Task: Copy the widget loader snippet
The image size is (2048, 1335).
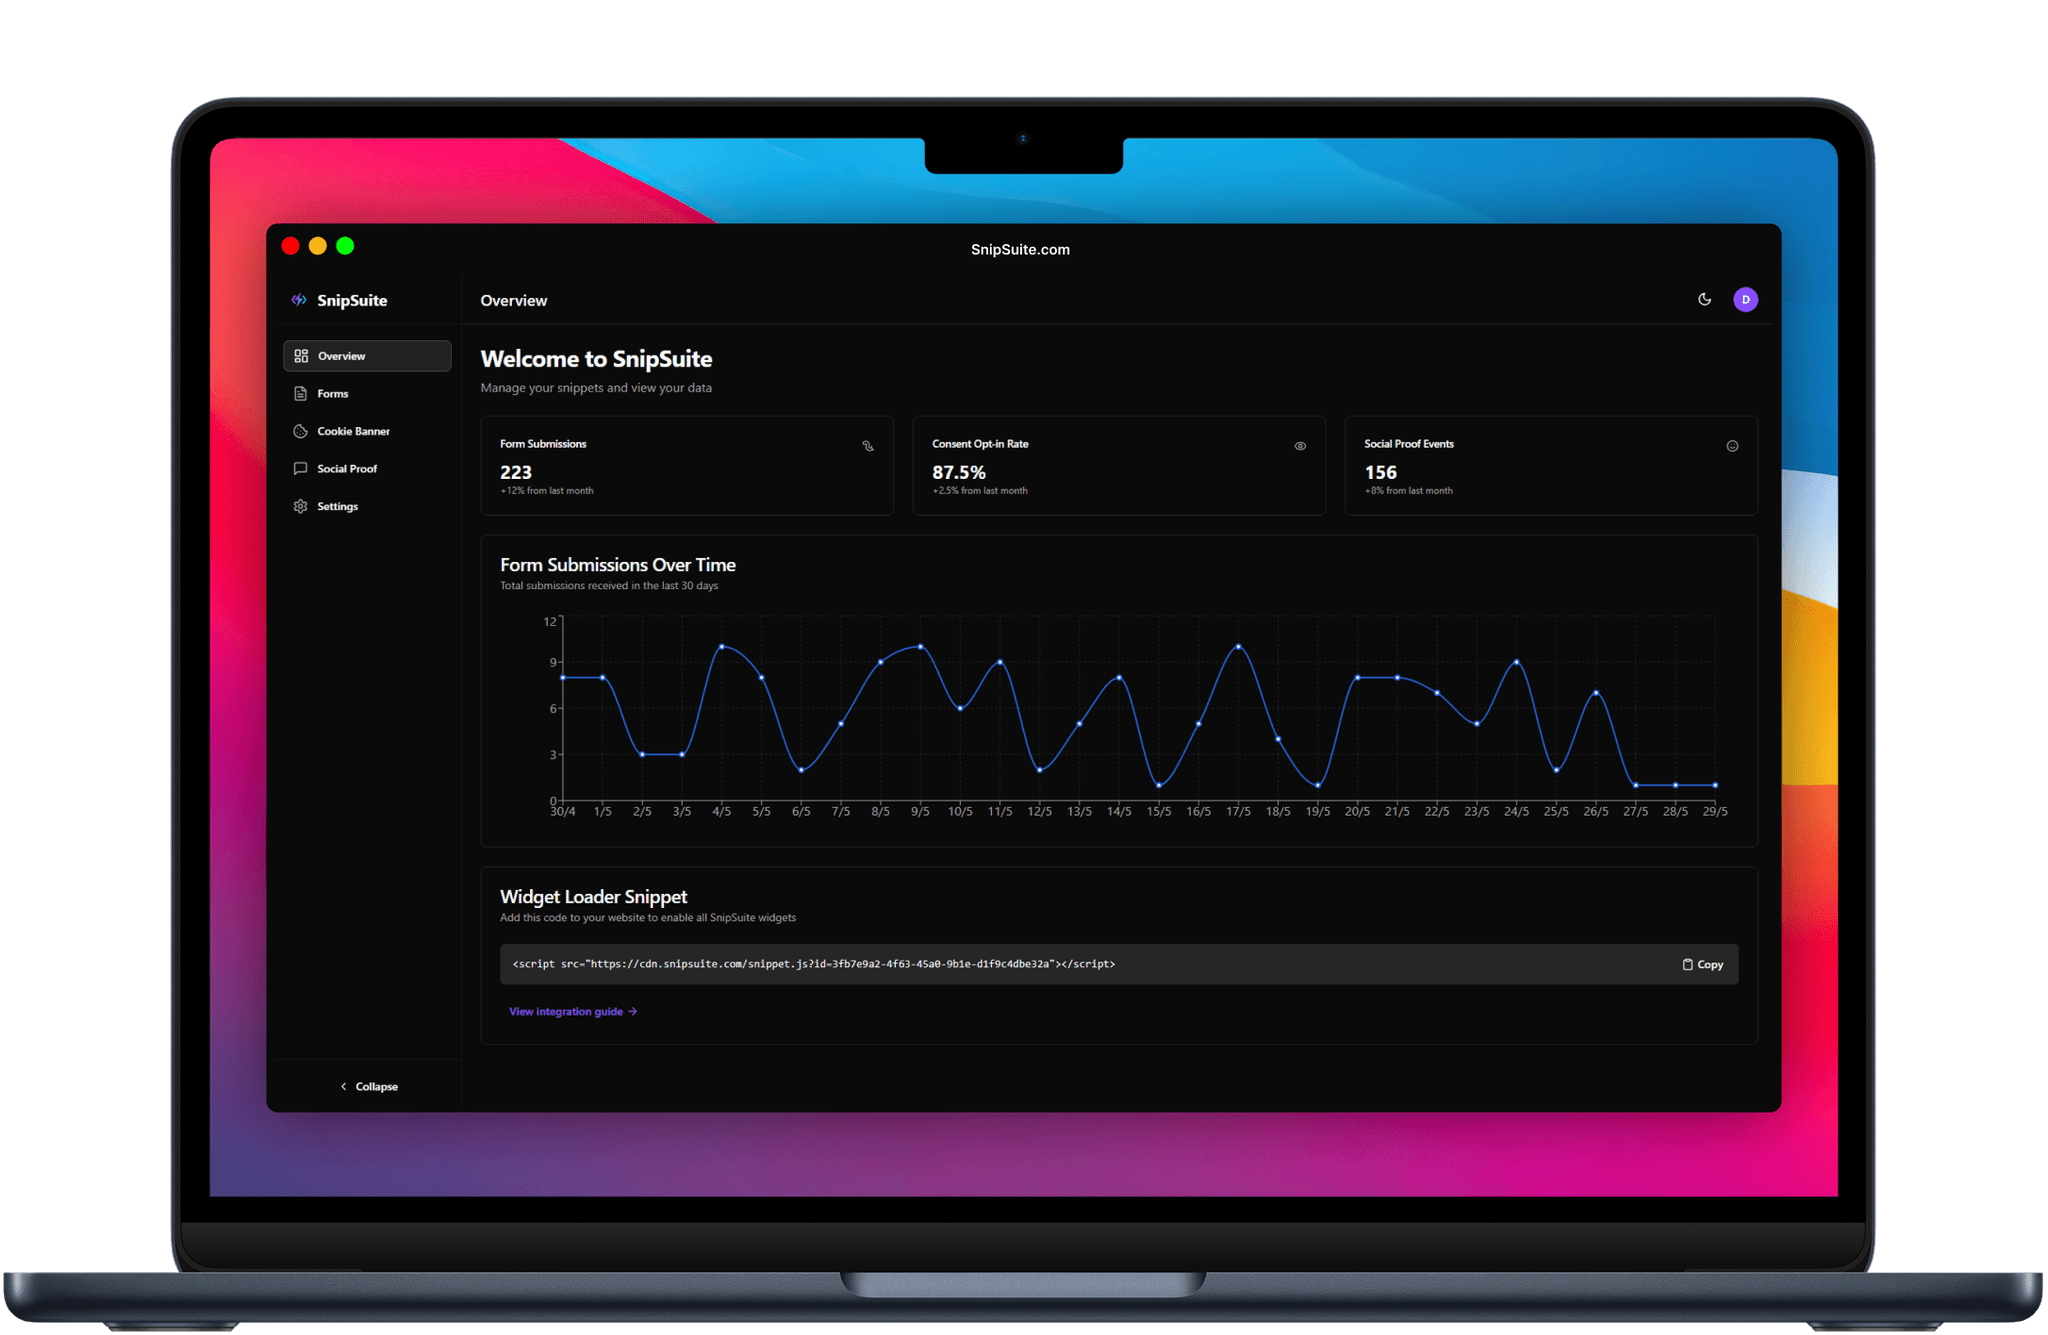Action: [x=1703, y=965]
